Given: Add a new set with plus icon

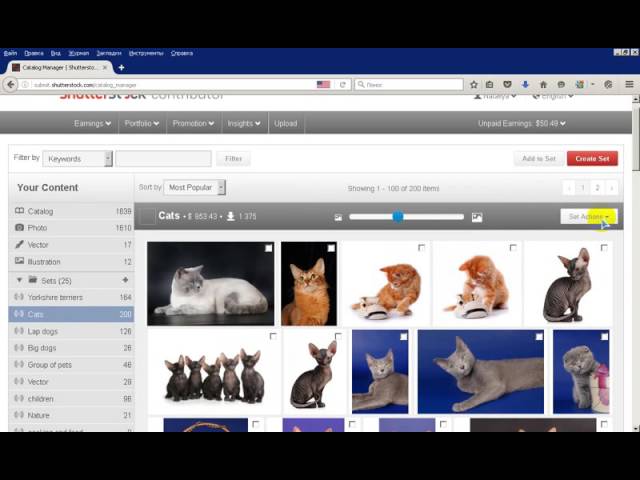Looking at the screenshot, I should coord(125,280).
